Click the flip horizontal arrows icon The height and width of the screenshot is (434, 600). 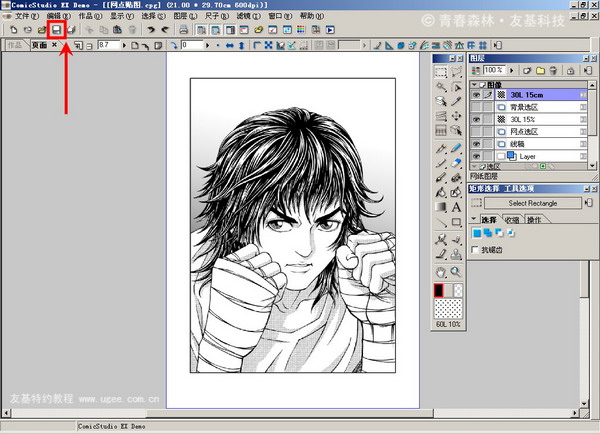[x=229, y=46]
